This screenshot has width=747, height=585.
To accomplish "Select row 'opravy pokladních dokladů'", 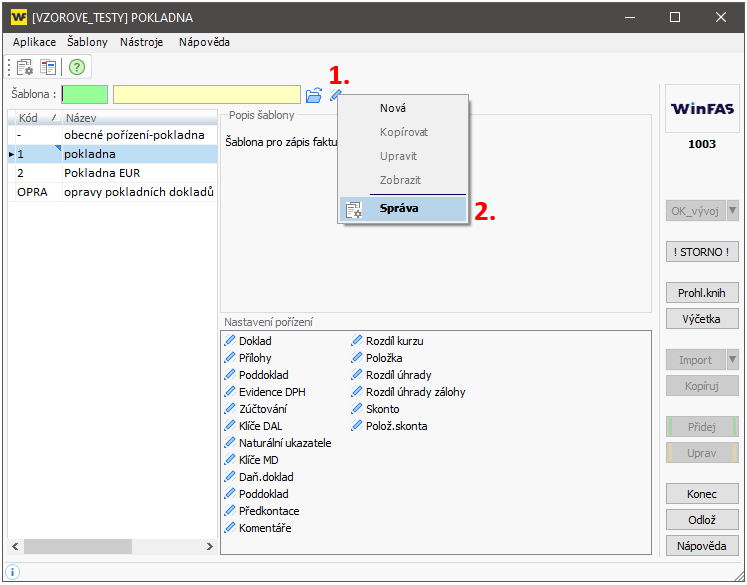I will click(x=113, y=192).
